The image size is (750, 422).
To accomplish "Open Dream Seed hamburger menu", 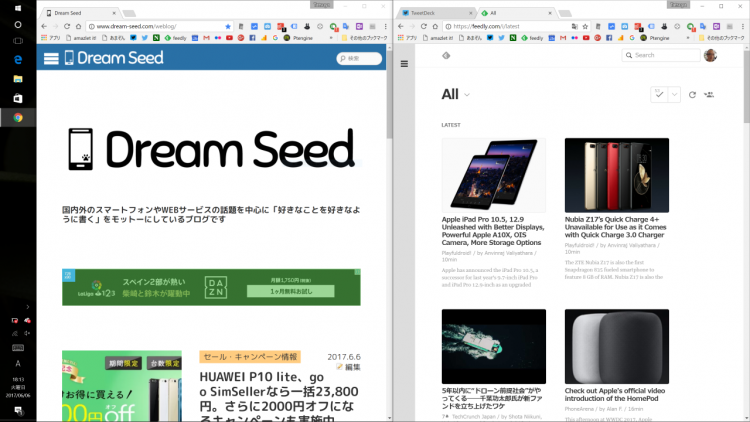I will (x=51, y=58).
